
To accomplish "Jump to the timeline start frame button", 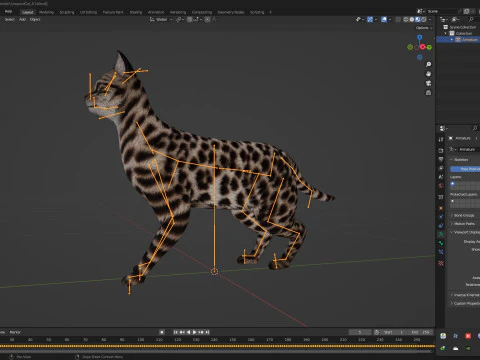I will tap(176, 332).
